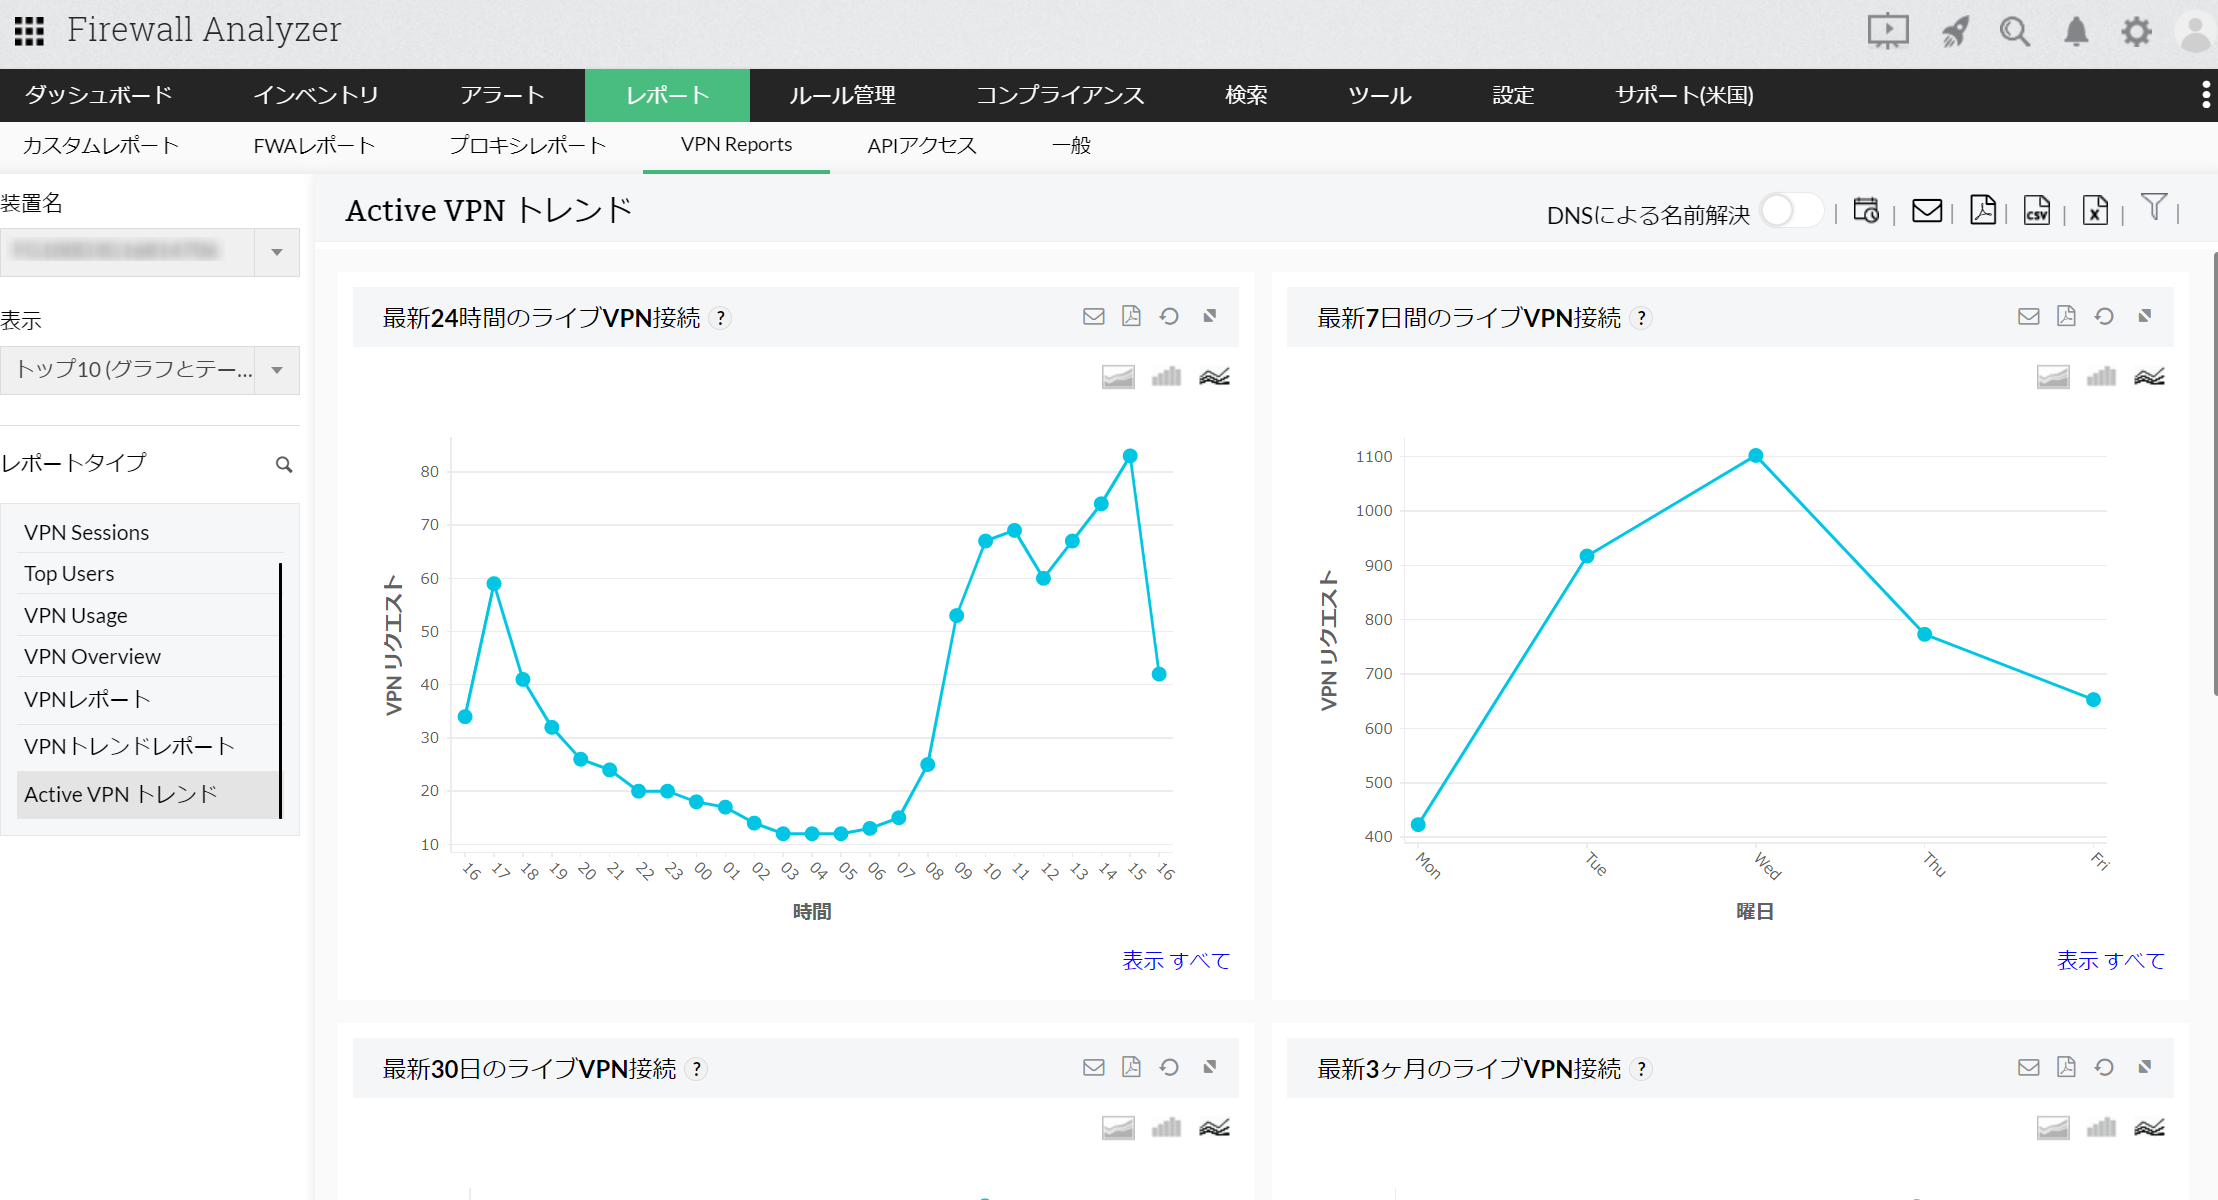The height and width of the screenshot is (1200, 2218).
Task: Click 表示 すべて link under 24-hour chart
Action: tap(1175, 961)
